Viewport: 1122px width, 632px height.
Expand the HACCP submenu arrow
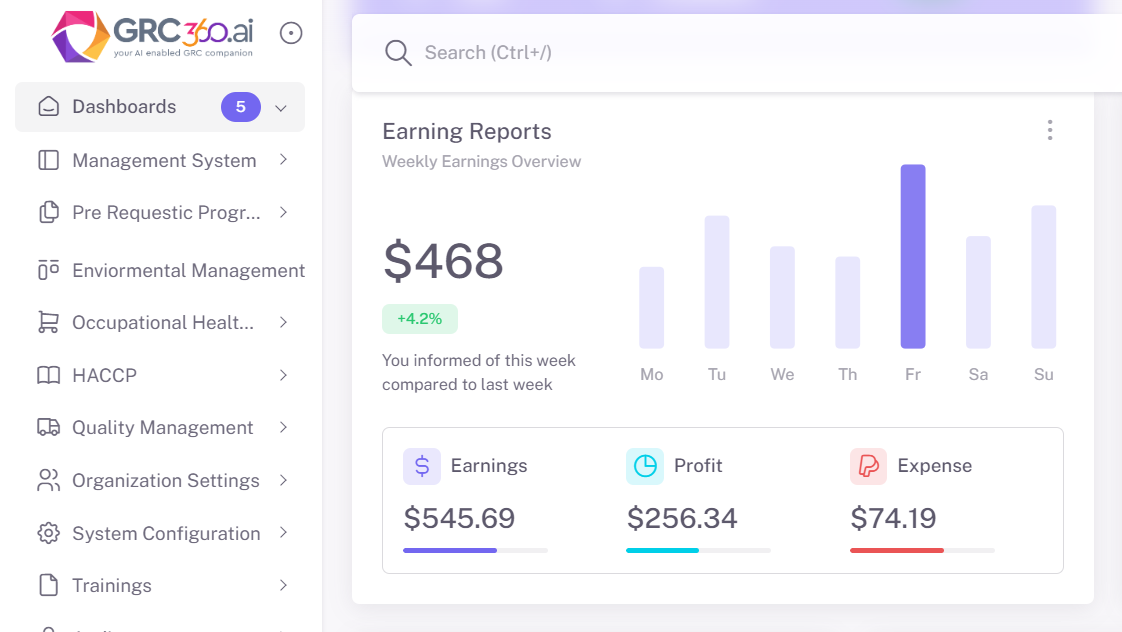click(284, 375)
